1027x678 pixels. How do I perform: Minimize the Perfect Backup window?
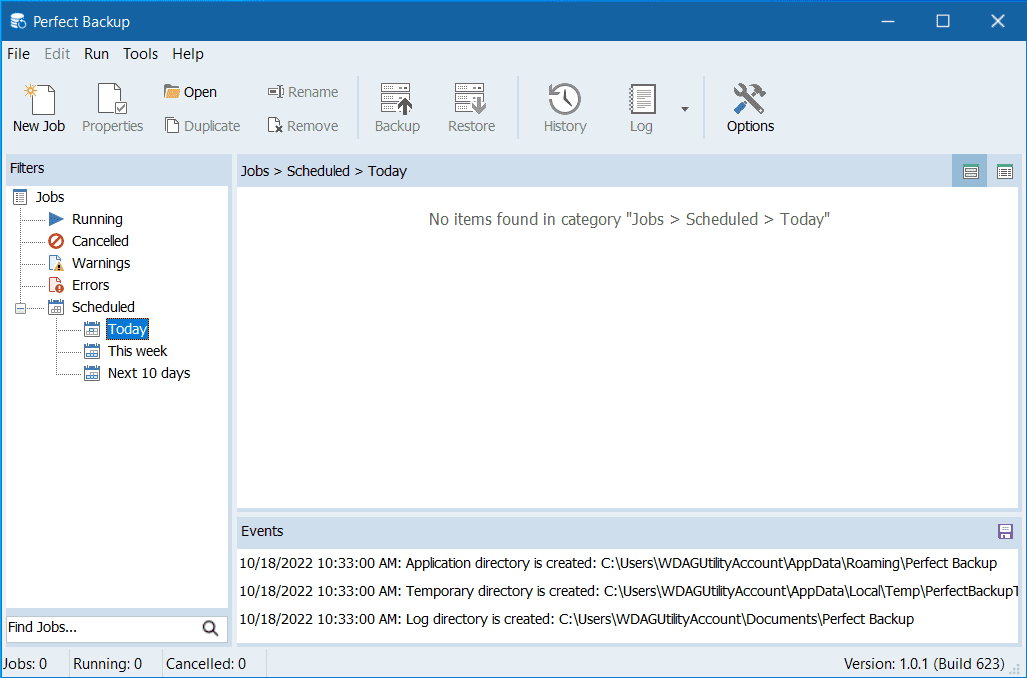tap(887, 21)
